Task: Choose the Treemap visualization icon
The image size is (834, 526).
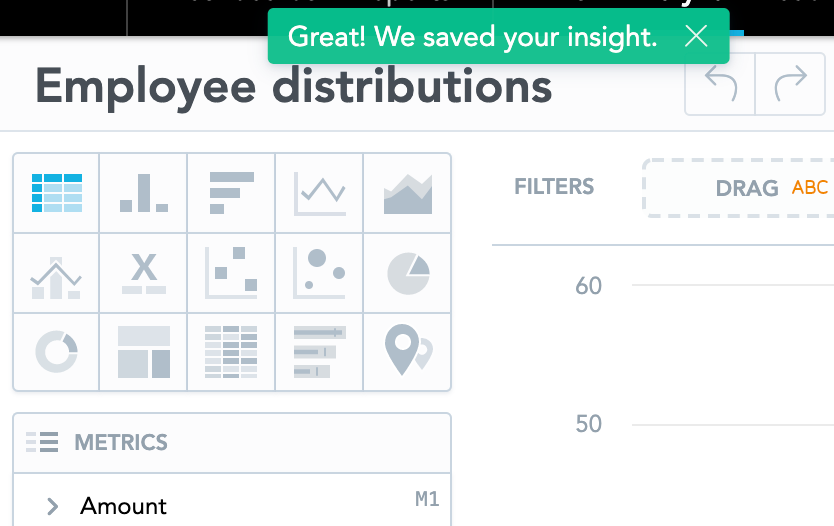Action: tap(144, 352)
